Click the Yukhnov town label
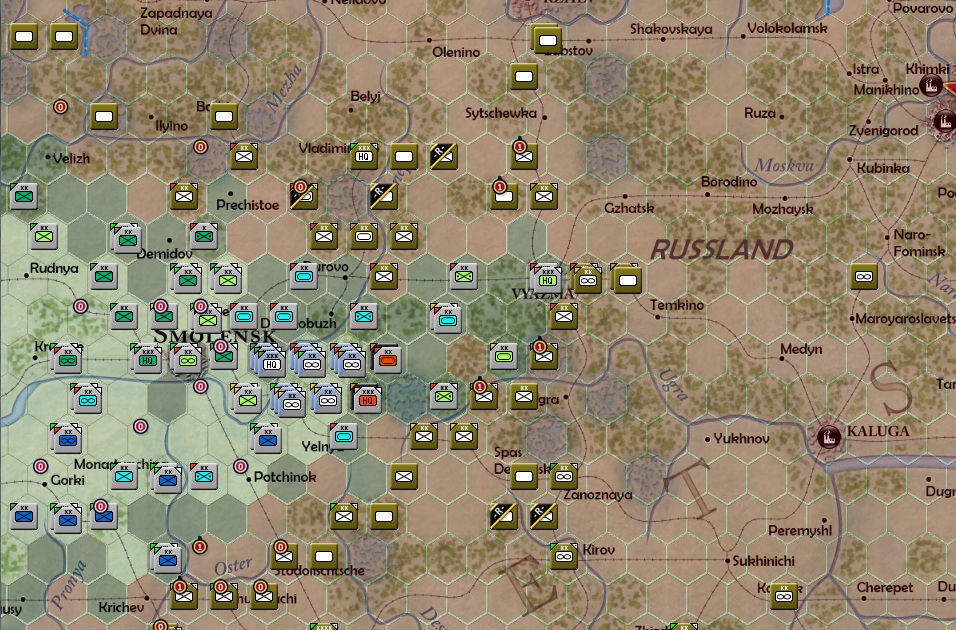The image size is (956, 630). [x=741, y=438]
